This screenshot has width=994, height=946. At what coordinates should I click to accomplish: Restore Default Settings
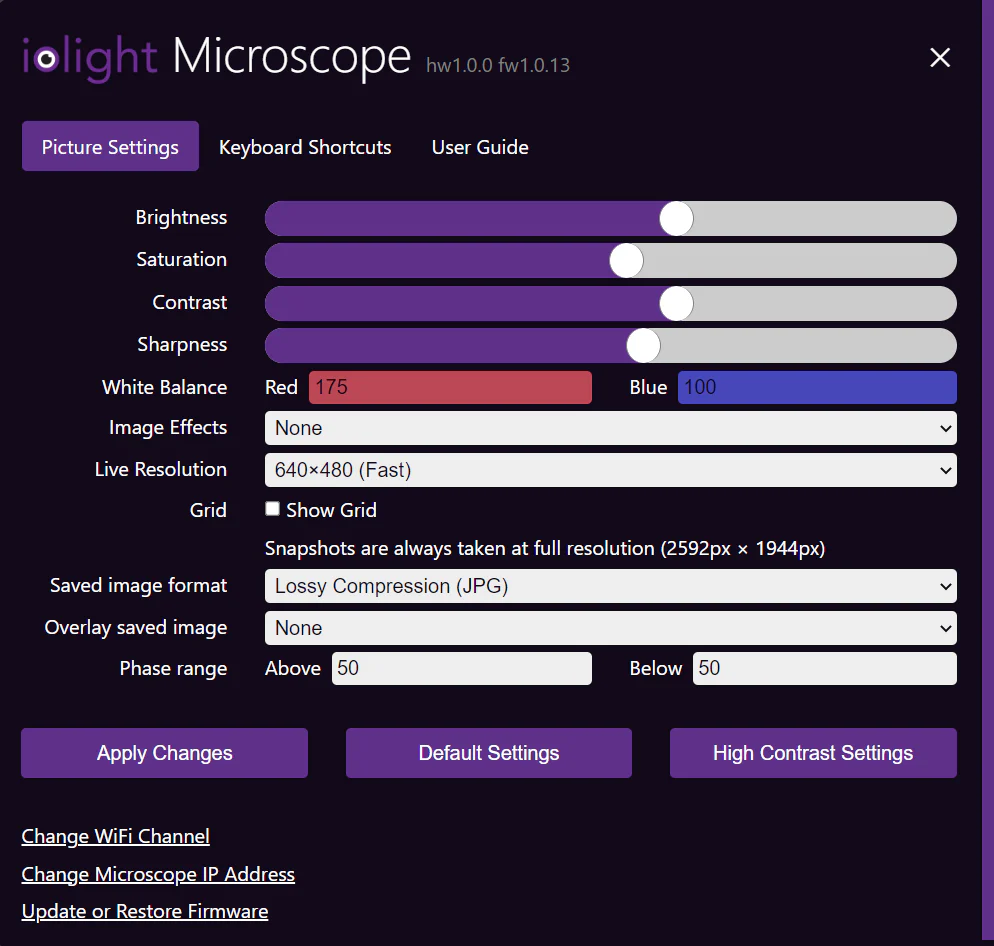pyautogui.click(x=488, y=752)
